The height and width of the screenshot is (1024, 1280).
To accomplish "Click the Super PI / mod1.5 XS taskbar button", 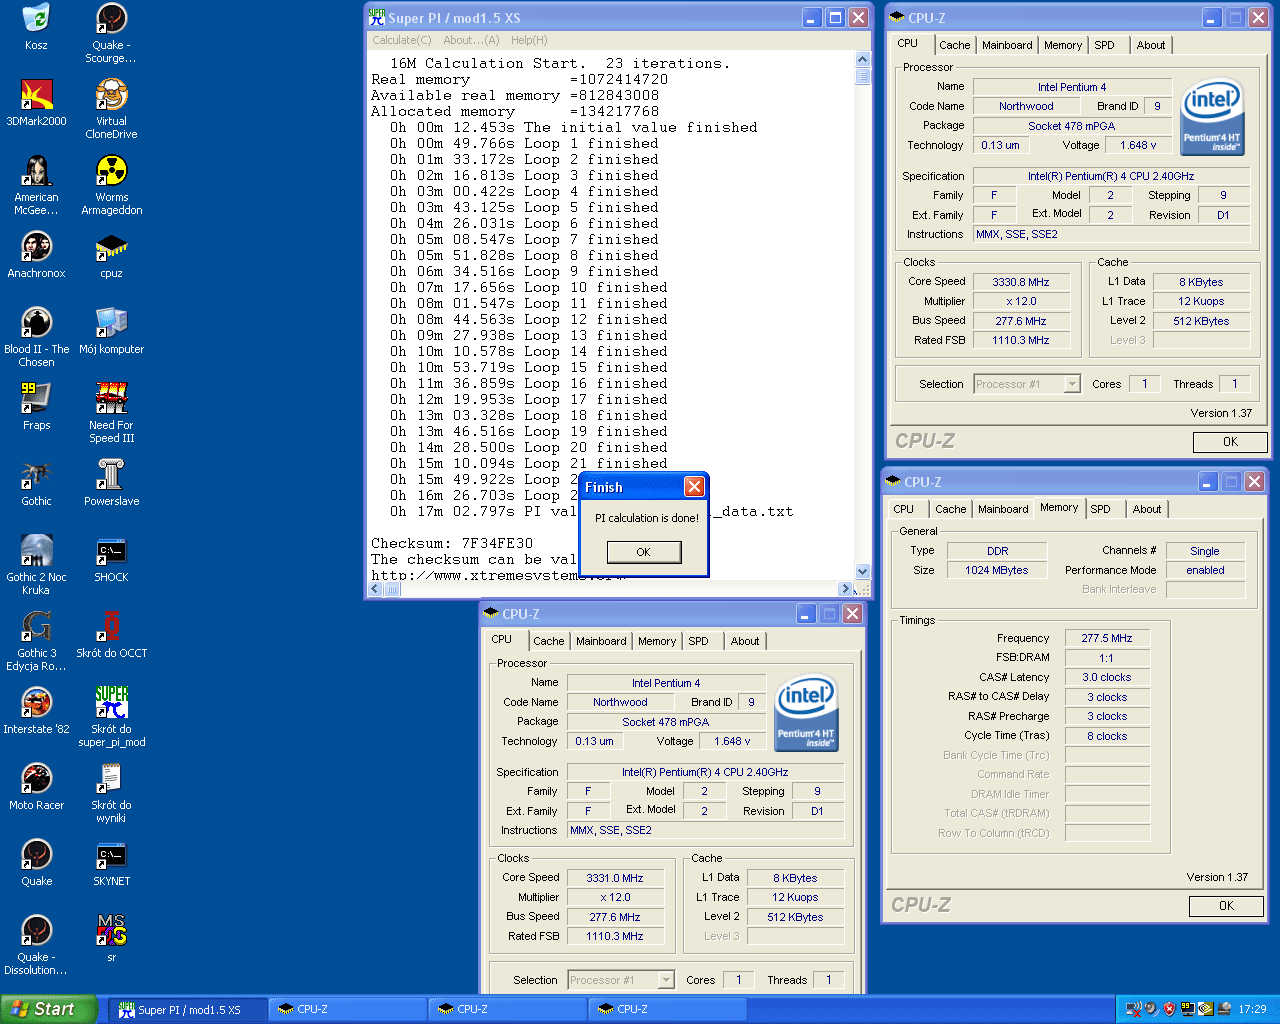I will [x=188, y=1009].
